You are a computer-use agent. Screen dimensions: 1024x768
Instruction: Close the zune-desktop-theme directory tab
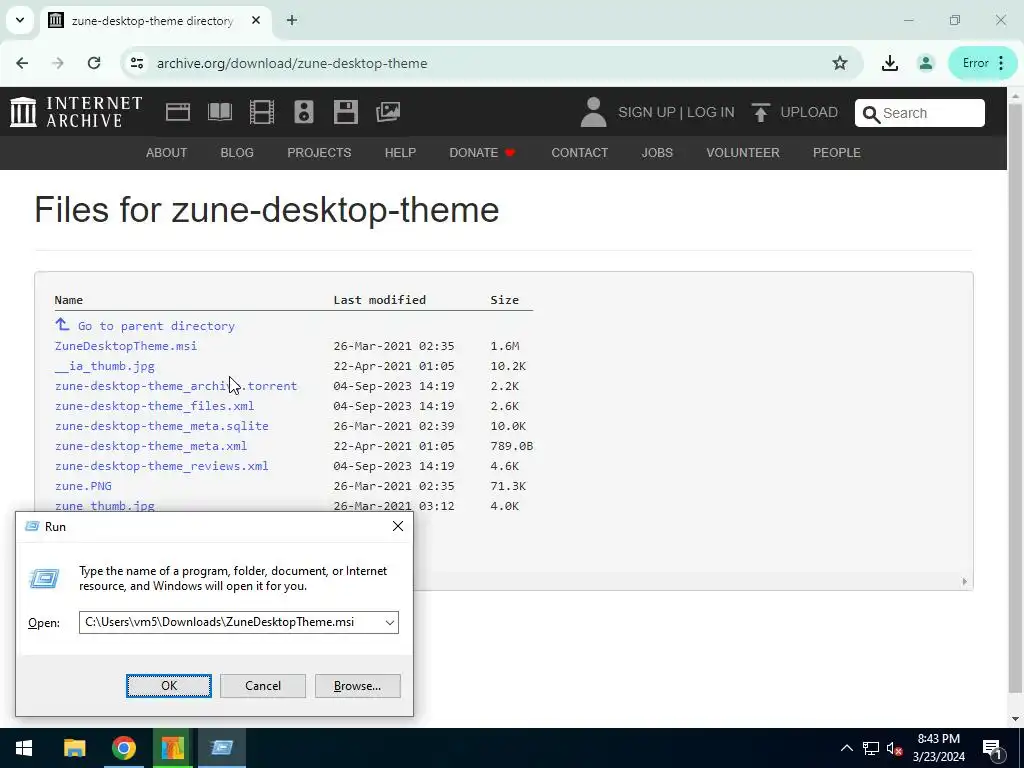pyautogui.click(x=256, y=20)
